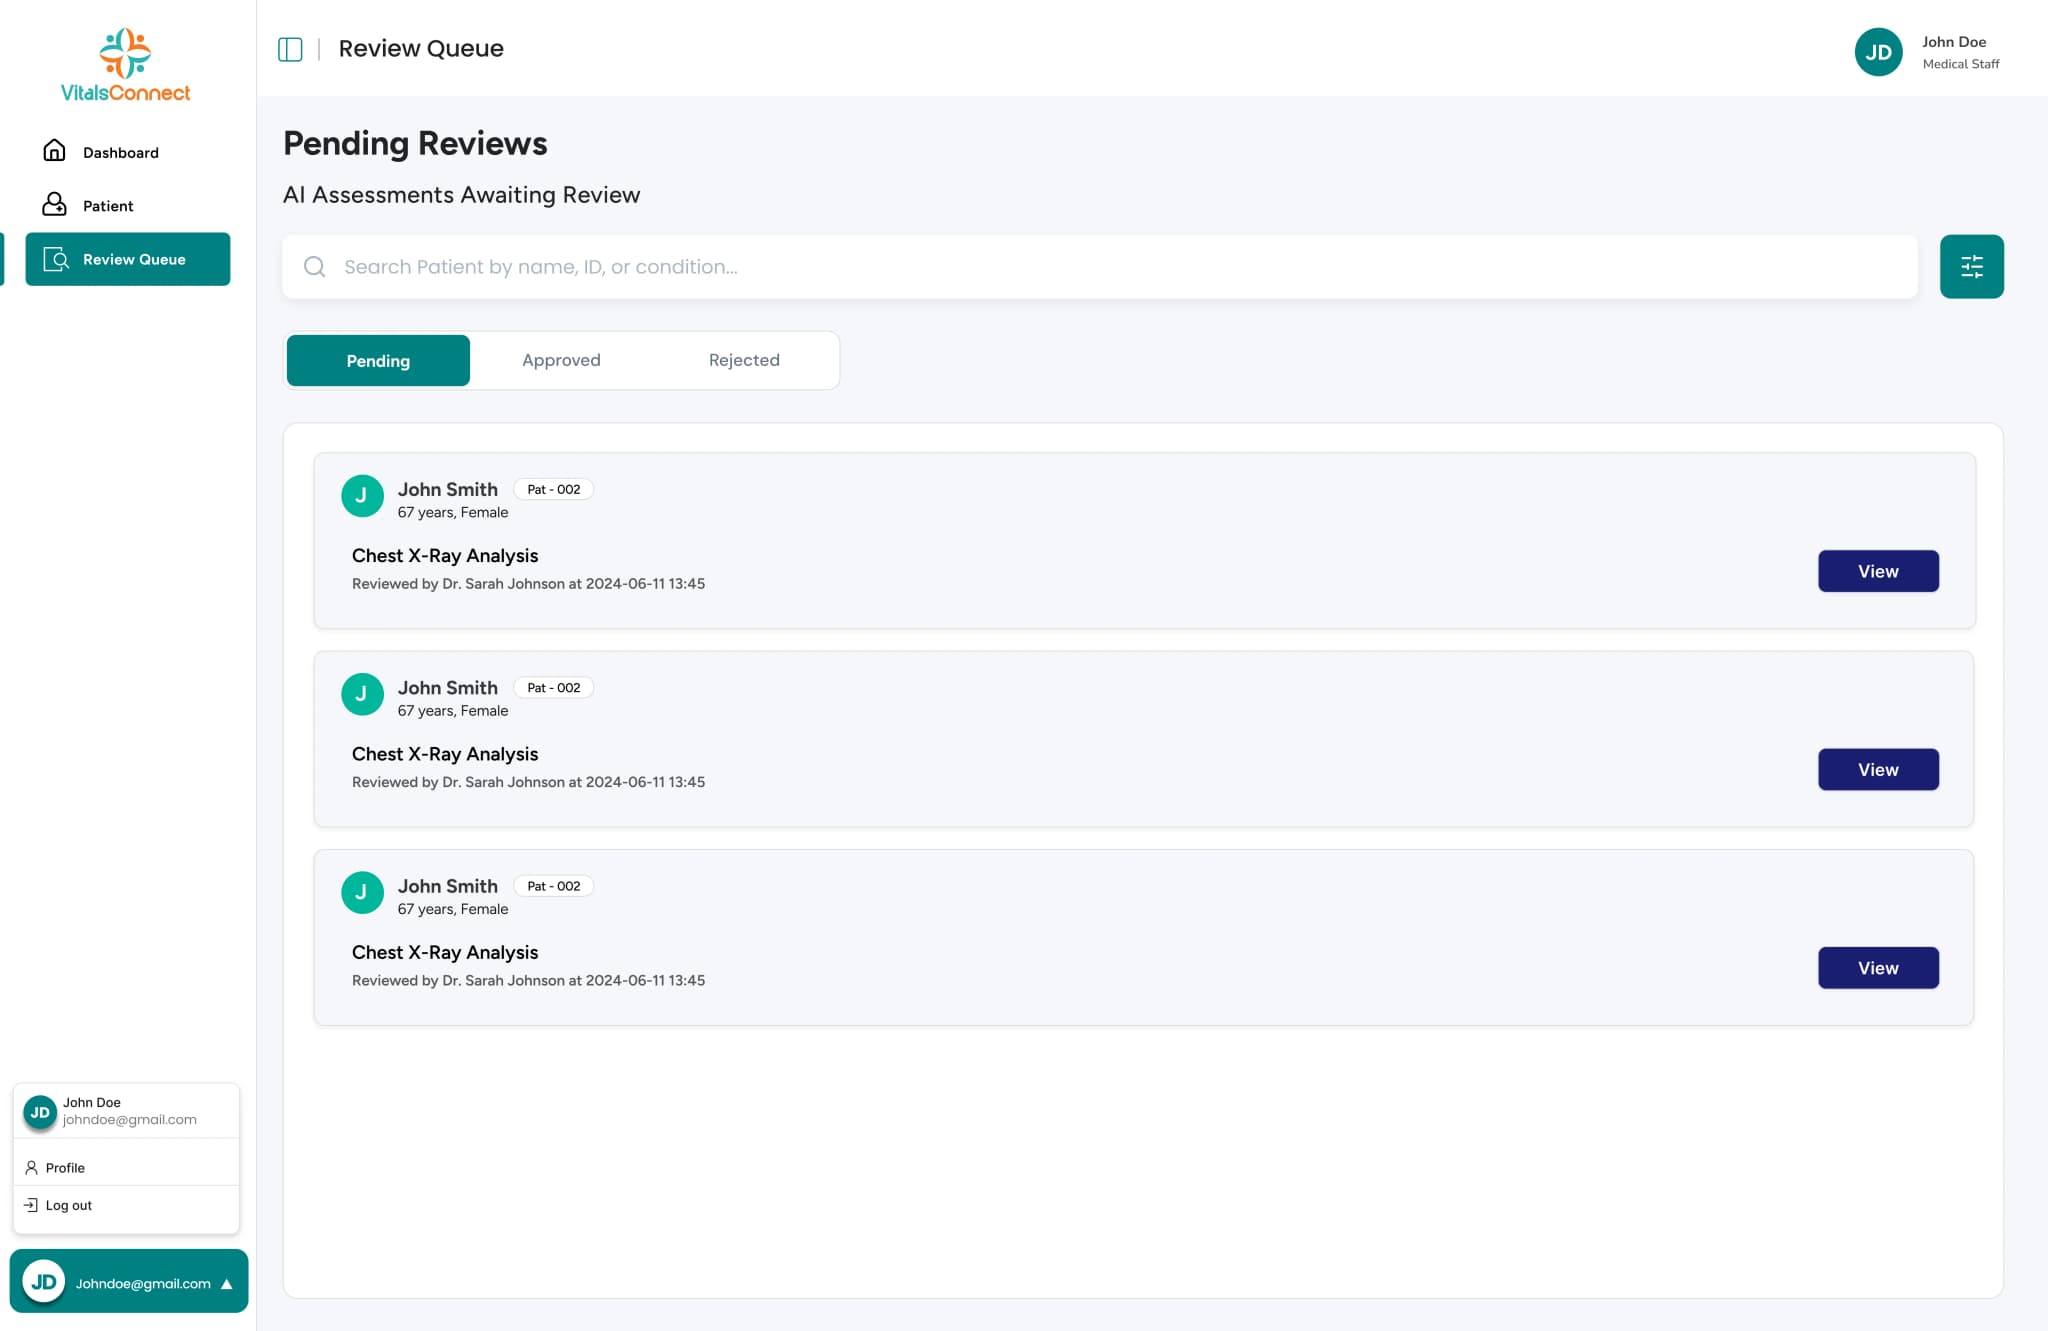The height and width of the screenshot is (1331, 2048).
Task: Click the J avatar on third patient card
Action: pyautogui.click(x=362, y=892)
